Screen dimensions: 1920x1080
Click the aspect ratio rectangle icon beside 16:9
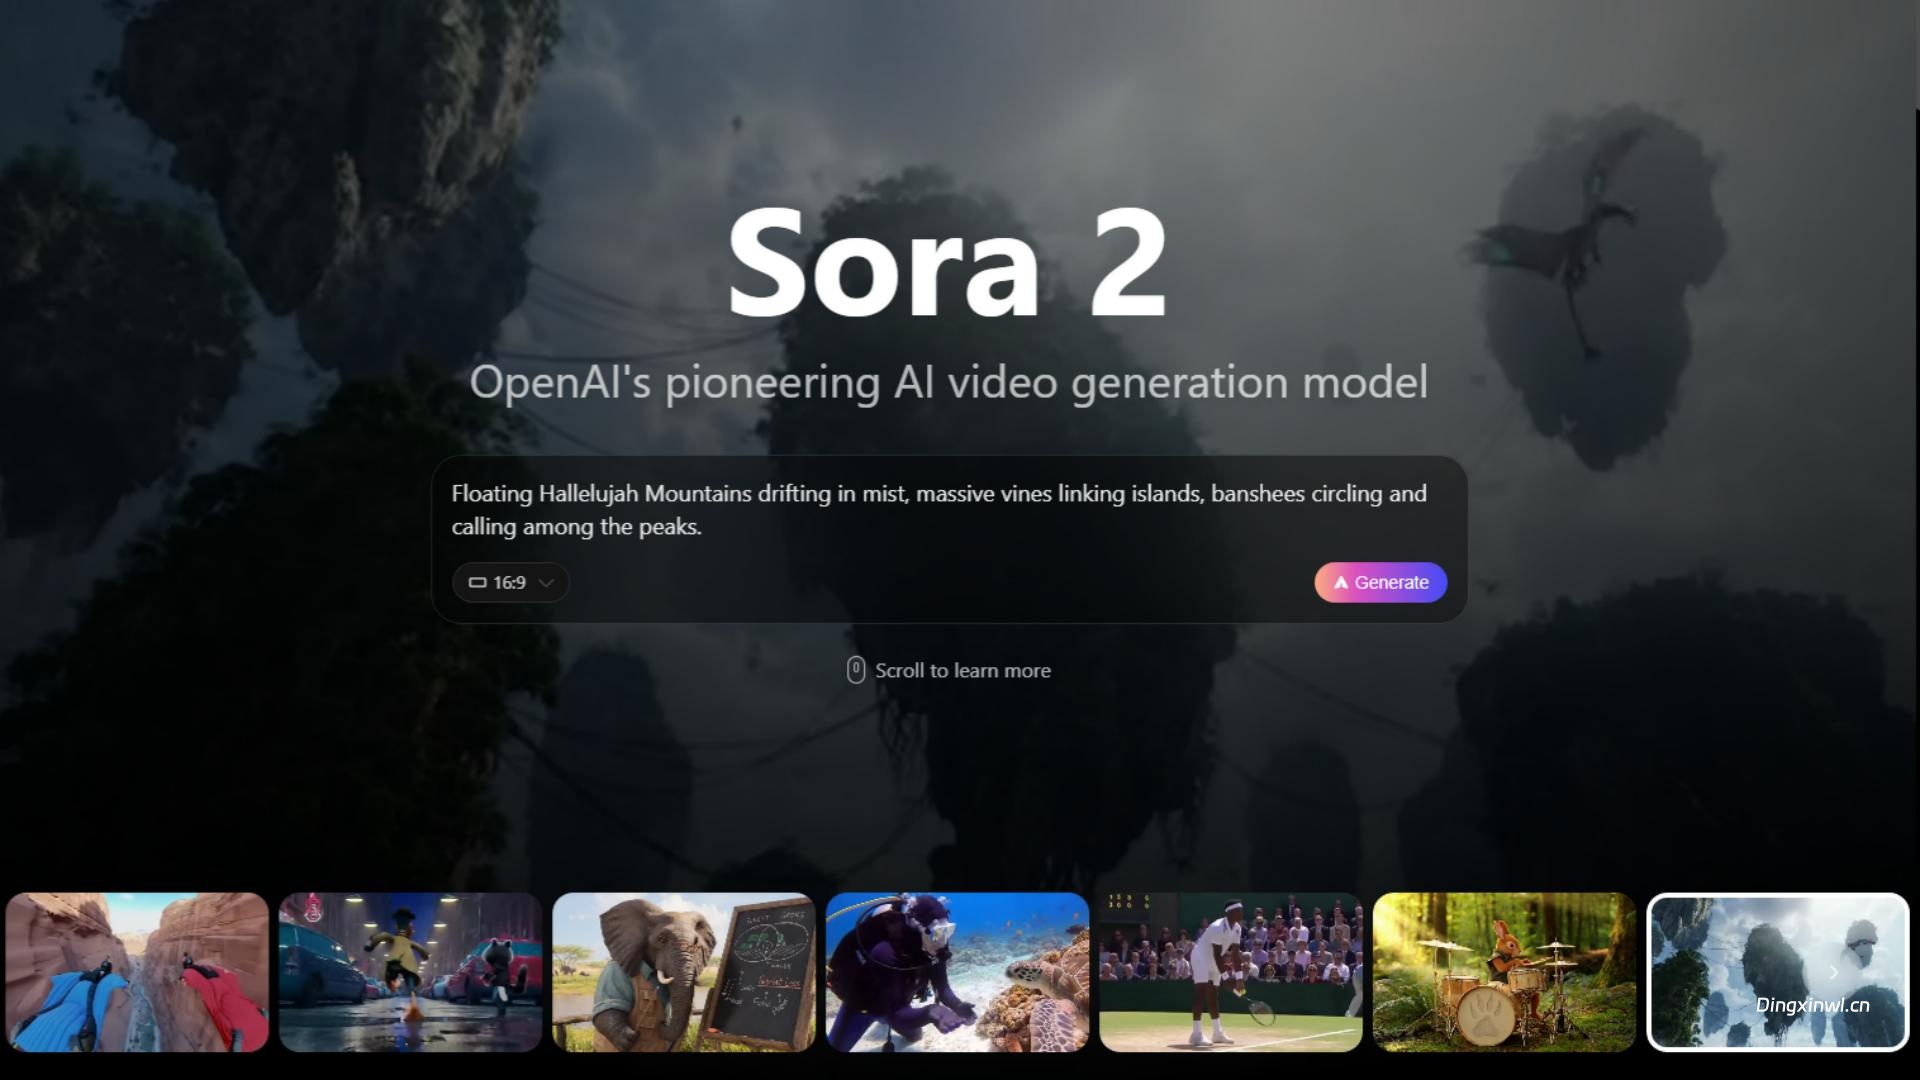(x=477, y=583)
